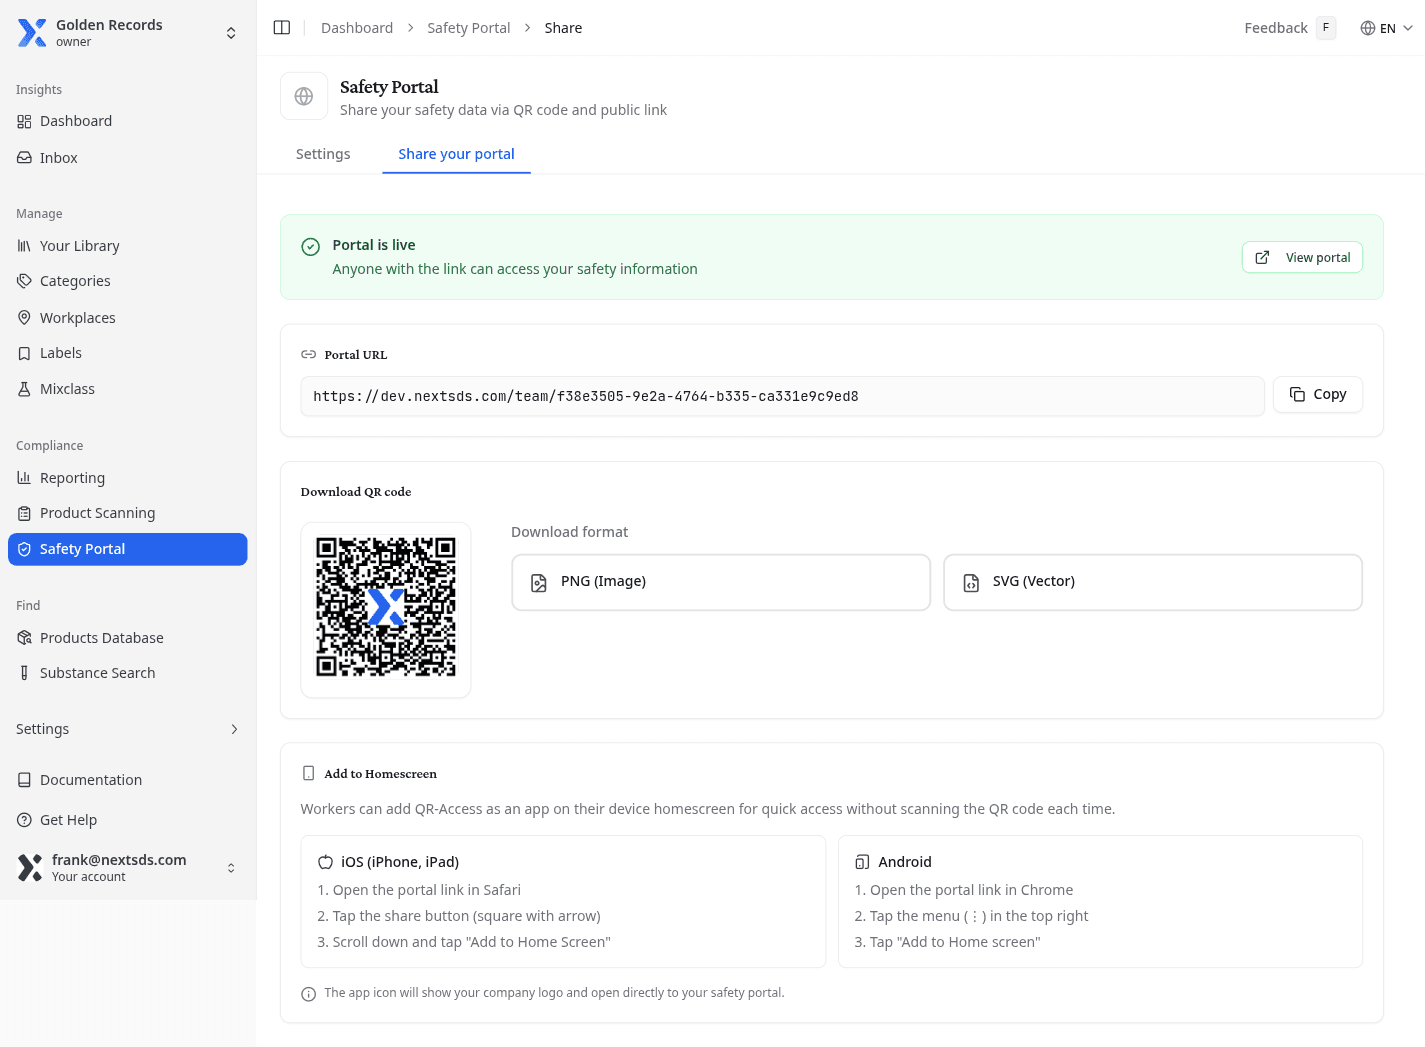The height and width of the screenshot is (1047, 1425).
Task: Open Inbox in the sidebar
Action: pos(128,158)
